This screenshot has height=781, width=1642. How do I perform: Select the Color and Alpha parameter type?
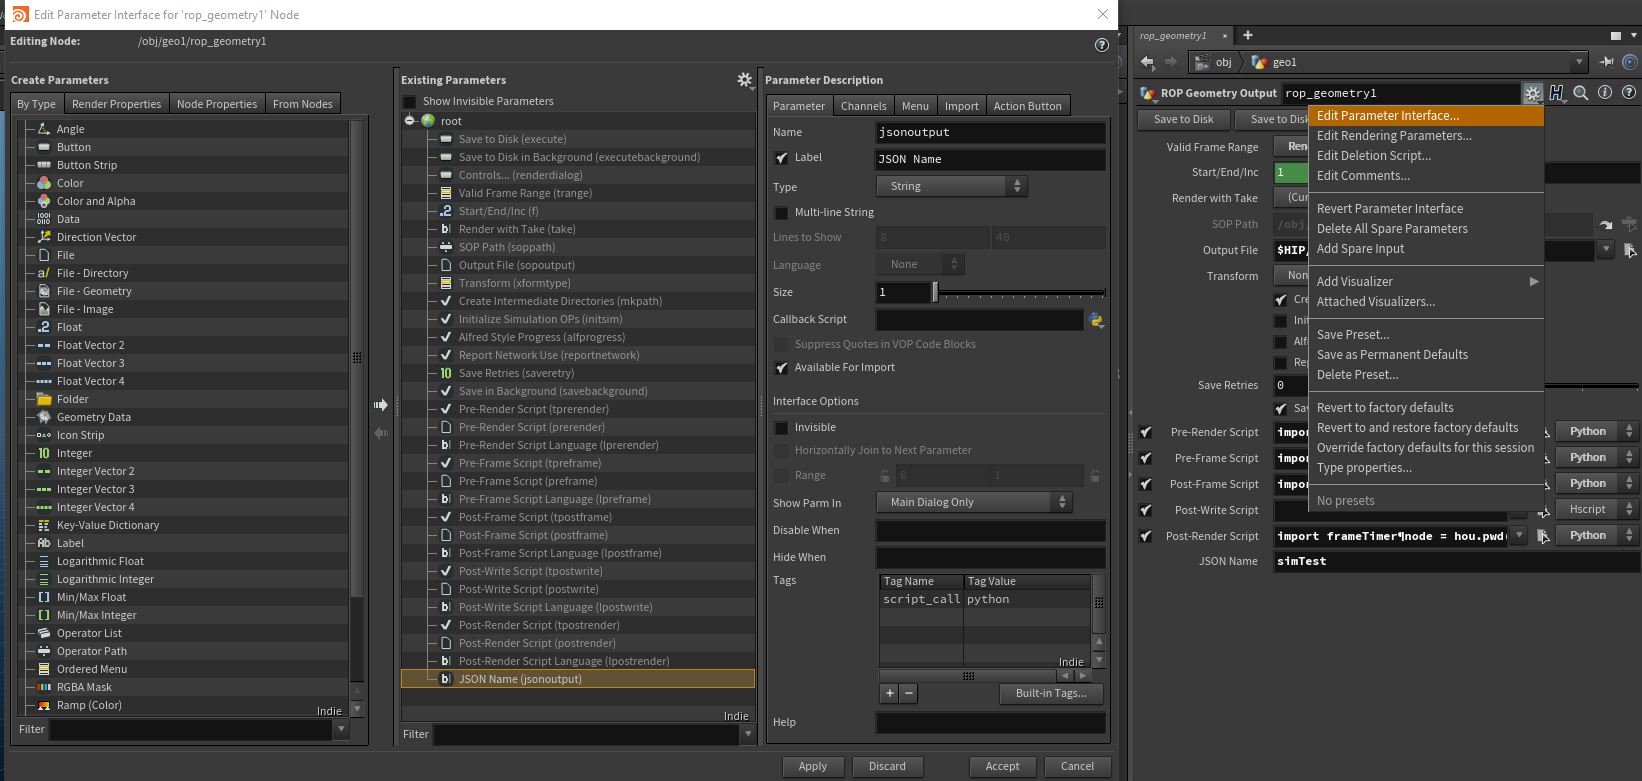coord(95,201)
